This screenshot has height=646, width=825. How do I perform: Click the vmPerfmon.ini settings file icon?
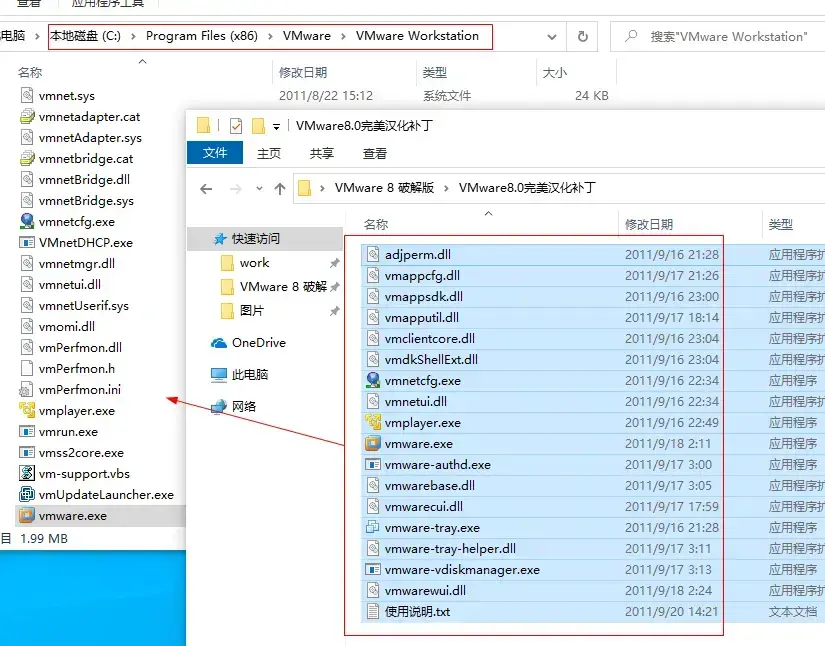pos(27,389)
